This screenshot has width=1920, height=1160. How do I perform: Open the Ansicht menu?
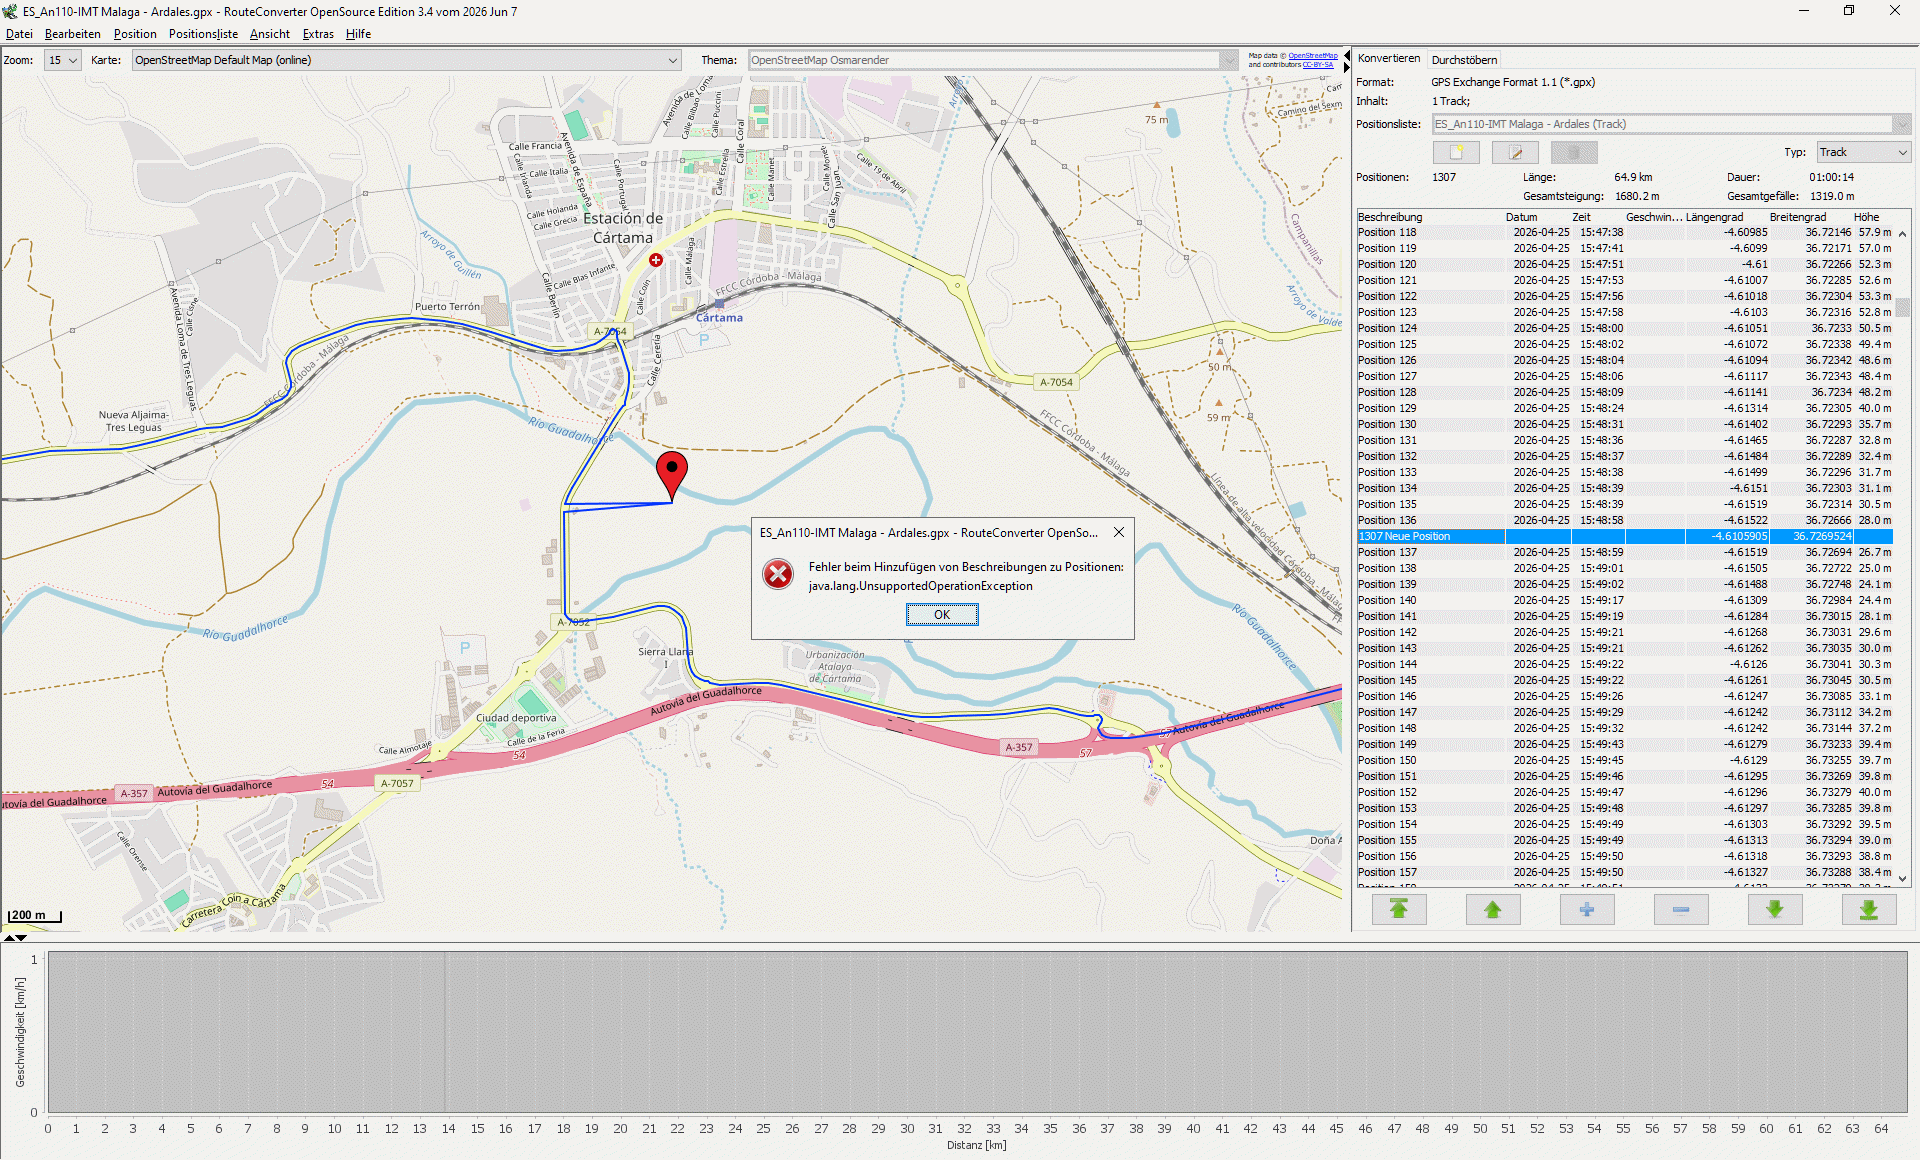270,34
